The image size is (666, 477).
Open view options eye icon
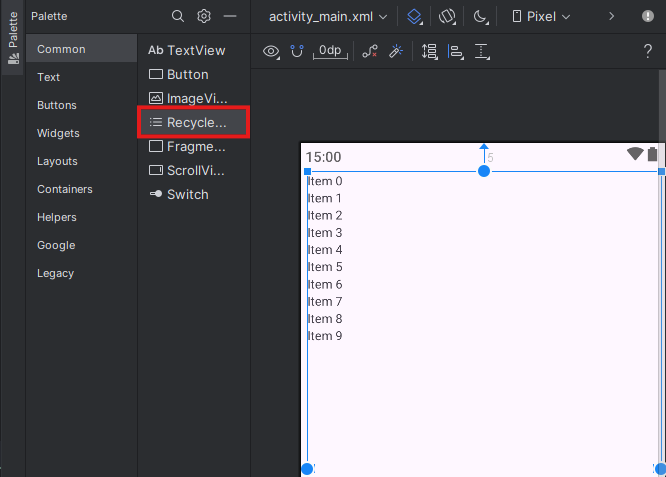(271, 51)
